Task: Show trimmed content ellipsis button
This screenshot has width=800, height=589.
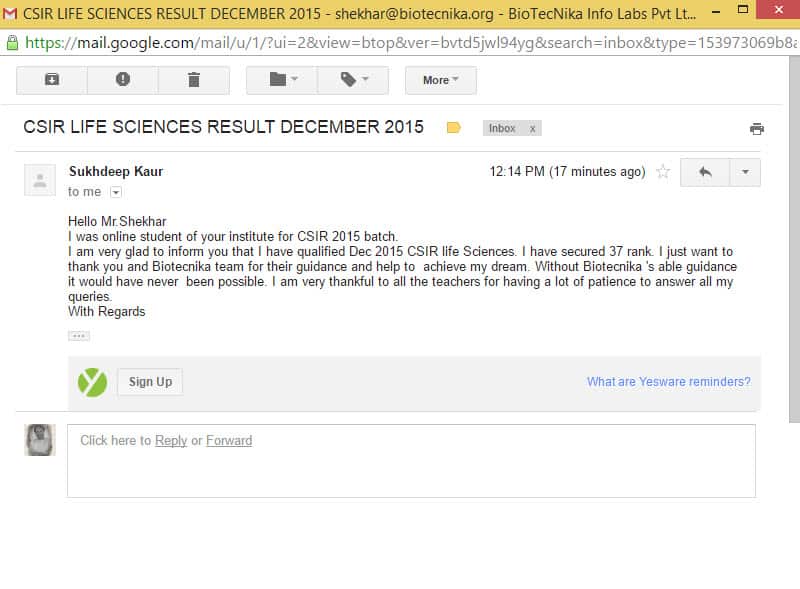Action: (x=79, y=336)
